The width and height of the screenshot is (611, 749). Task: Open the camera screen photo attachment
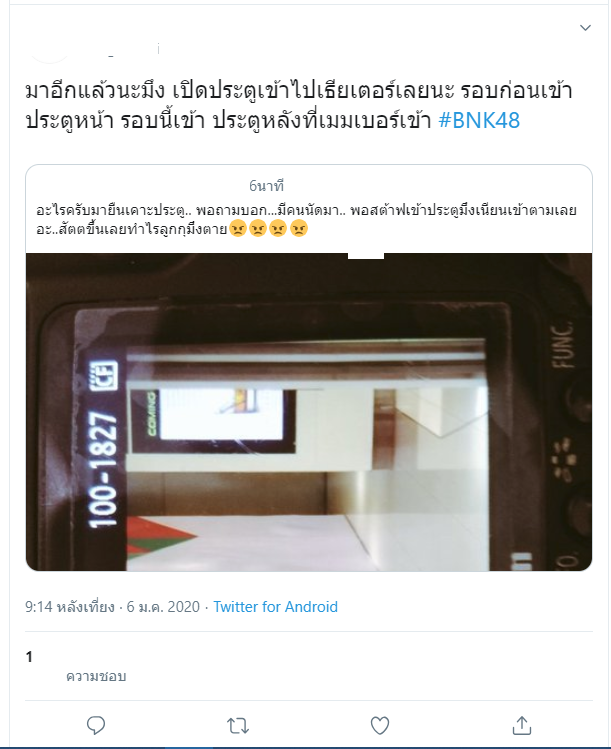tap(309, 412)
